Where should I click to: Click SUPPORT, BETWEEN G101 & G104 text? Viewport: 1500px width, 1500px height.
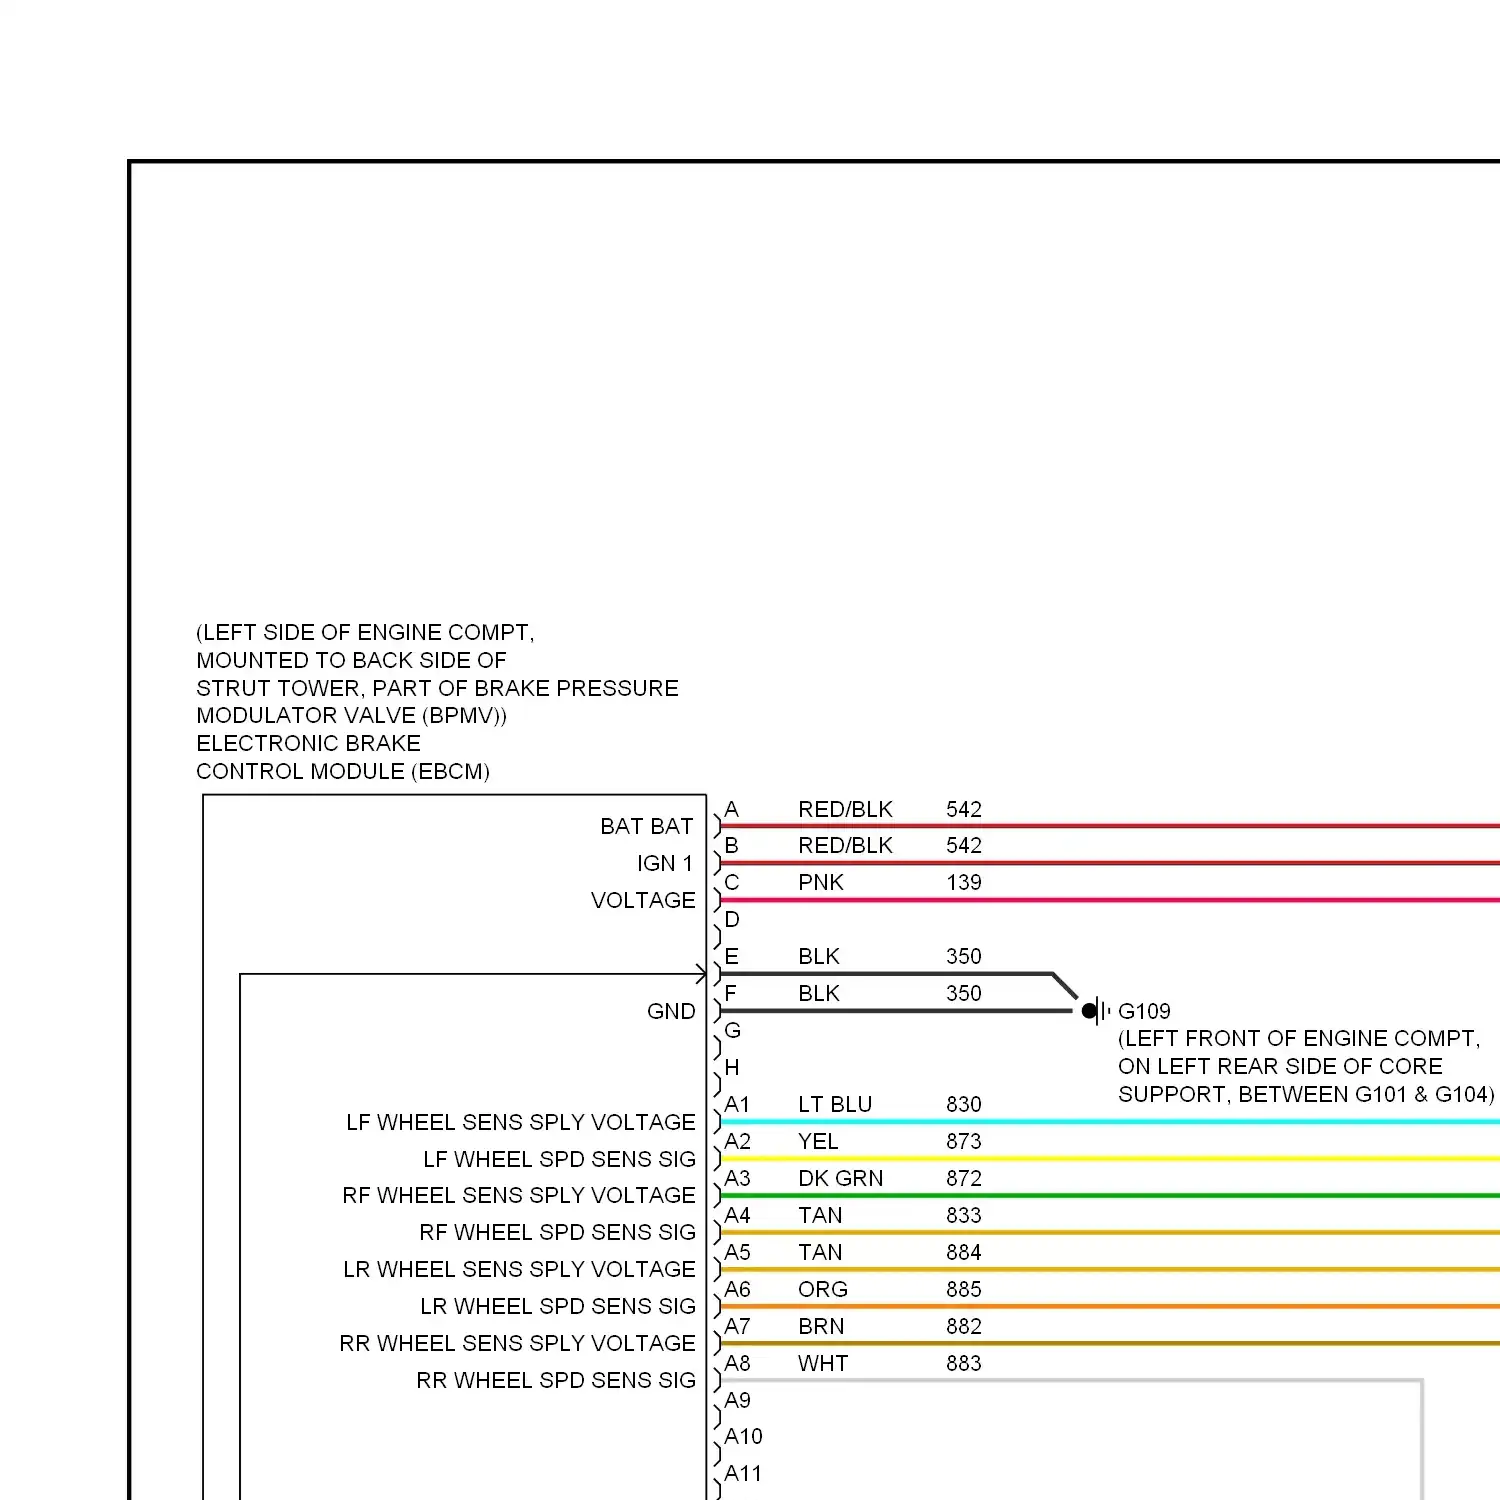click(1306, 1094)
